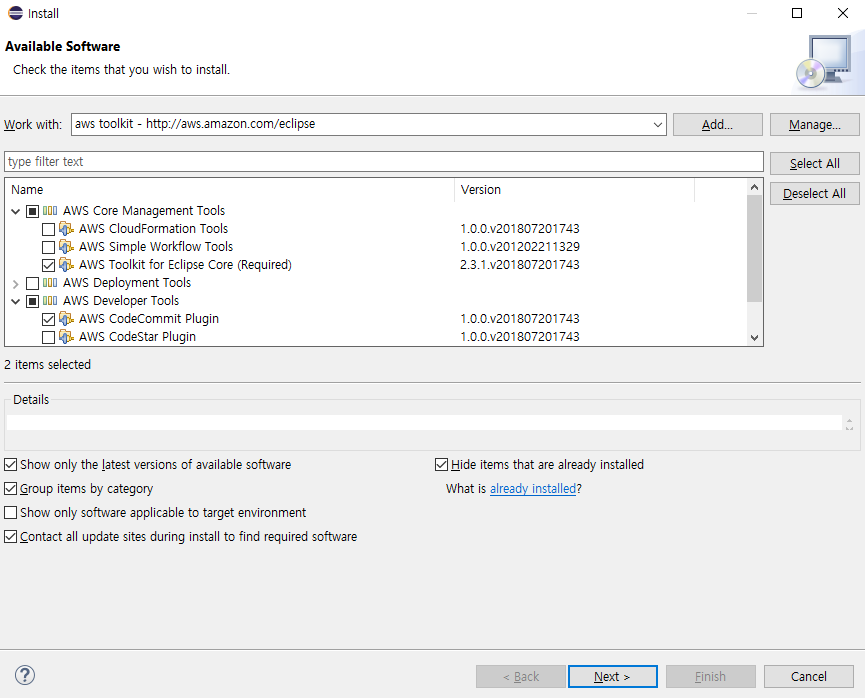Cancel the Install dialog
Image resolution: width=865 pixels, height=698 pixels.
pyautogui.click(x=808, y=676)
